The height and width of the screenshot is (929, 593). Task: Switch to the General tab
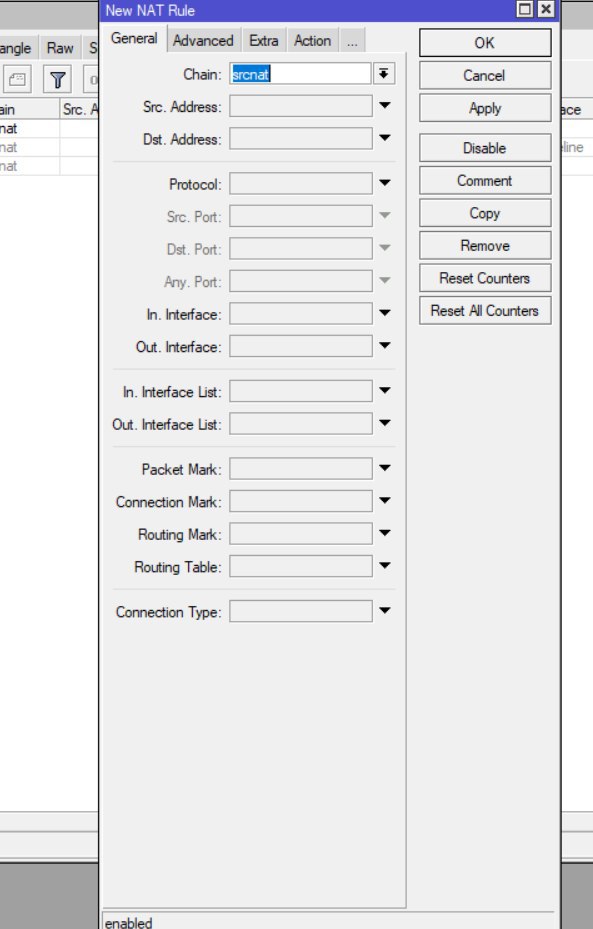(x=134, y=39)
